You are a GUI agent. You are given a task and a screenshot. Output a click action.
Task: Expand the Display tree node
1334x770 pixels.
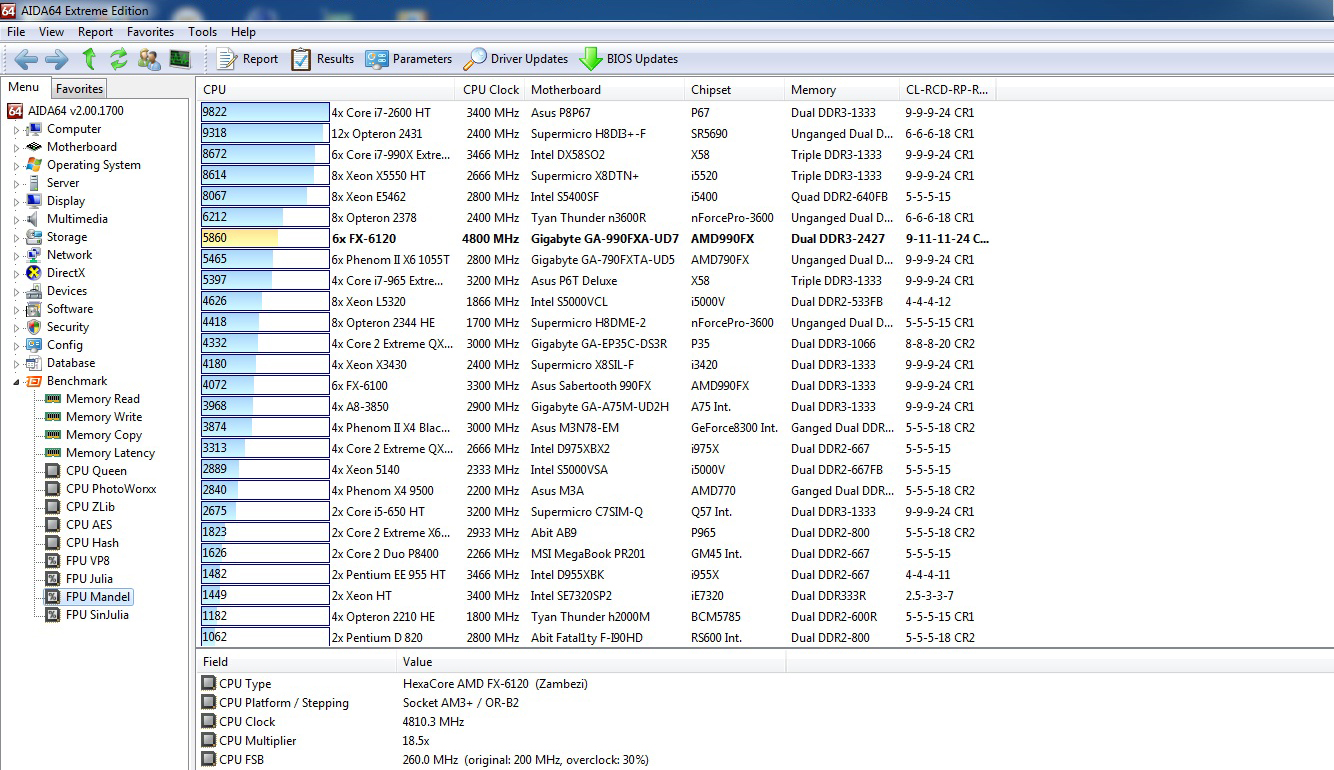pyautogui.click(x=16, y=201)
